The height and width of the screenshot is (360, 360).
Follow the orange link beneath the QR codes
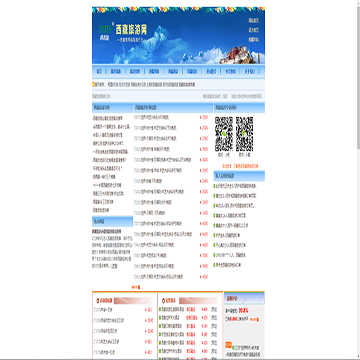point(240,166)
